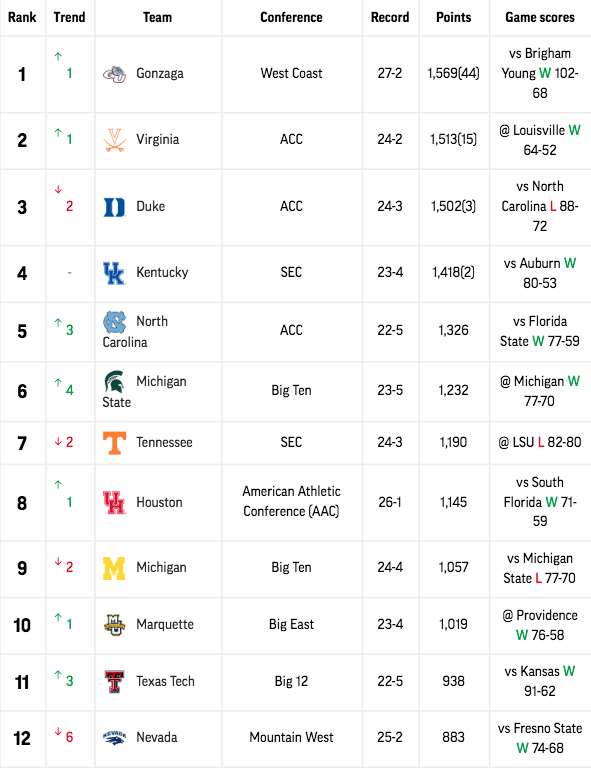Image resolution: width=591 pixels, height=768 pixels.
Task: Click Nevada's red down-arrow trend indicator
Action: pyautogui.click(x=58, y=732)
